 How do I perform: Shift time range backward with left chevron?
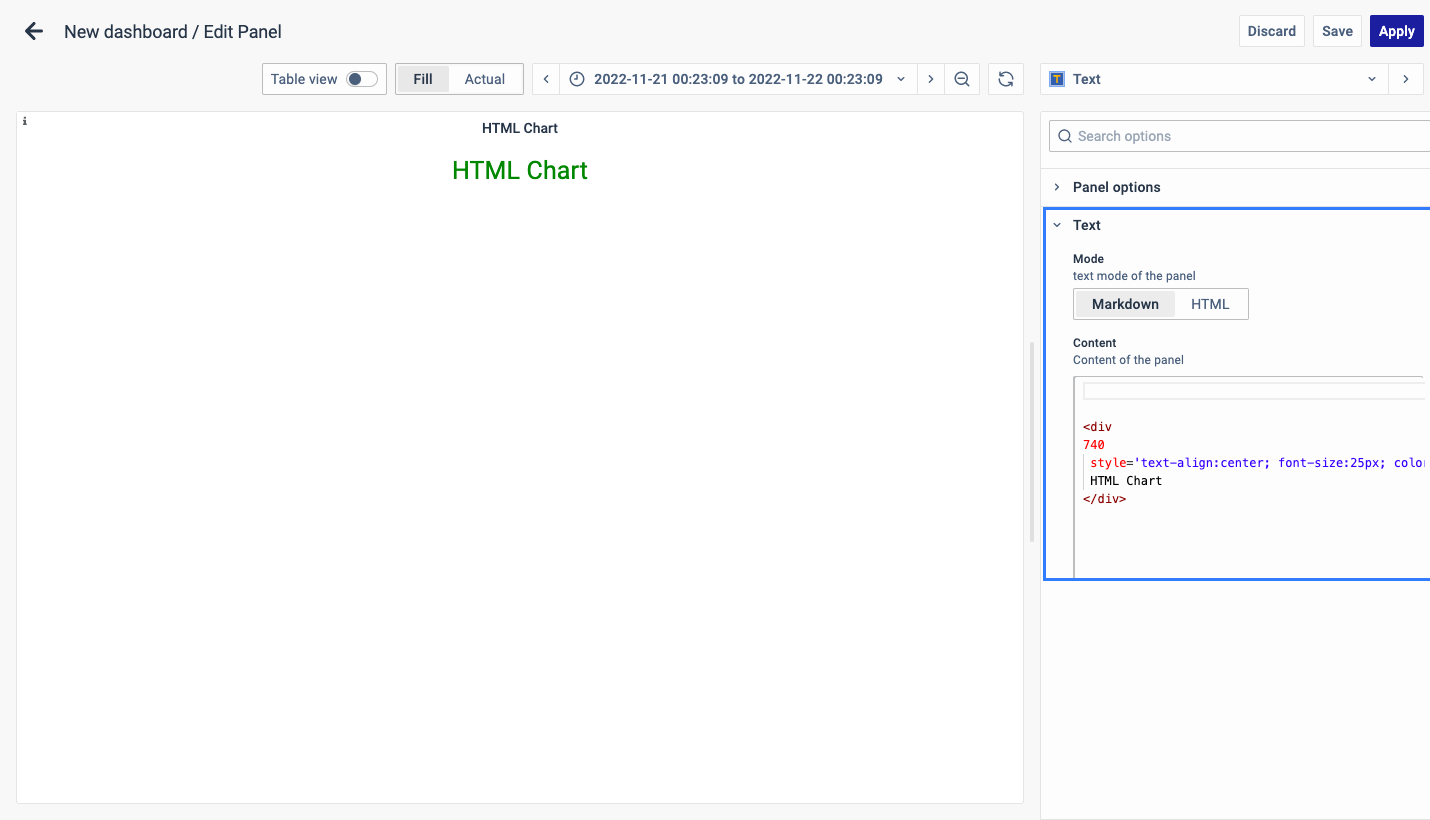[546, 79]
